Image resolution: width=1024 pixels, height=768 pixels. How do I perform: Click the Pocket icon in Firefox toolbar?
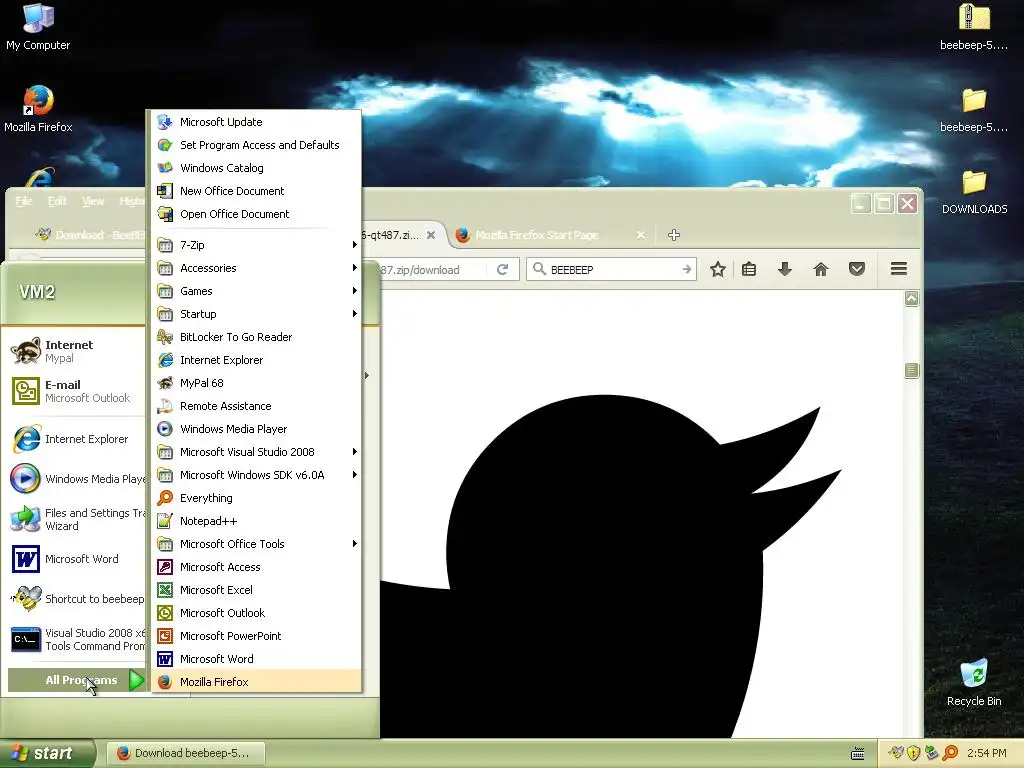857,269
